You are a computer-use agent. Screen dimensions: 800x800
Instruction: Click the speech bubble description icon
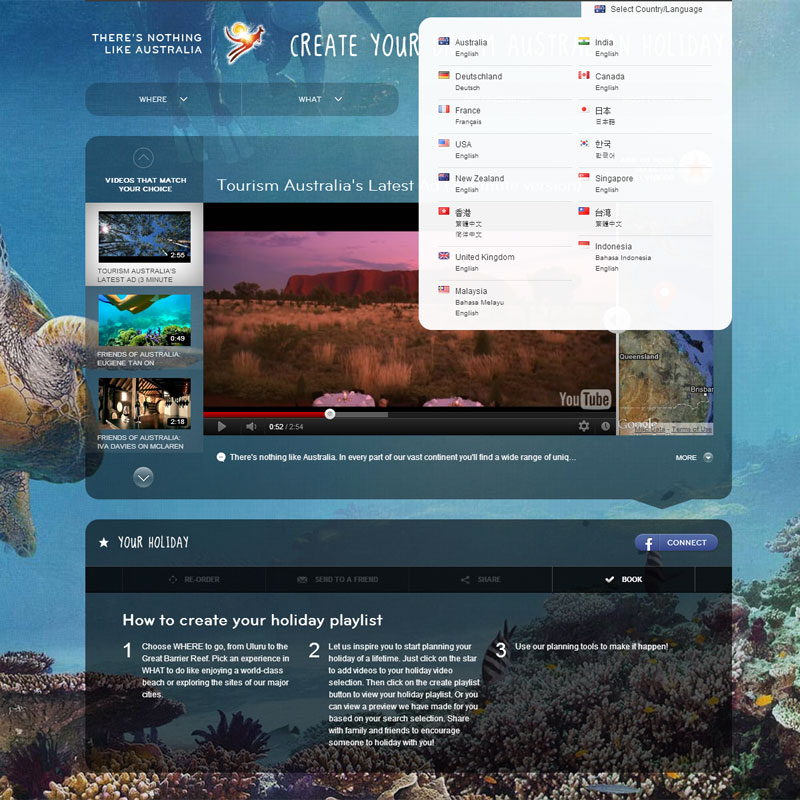coord(221,458)
